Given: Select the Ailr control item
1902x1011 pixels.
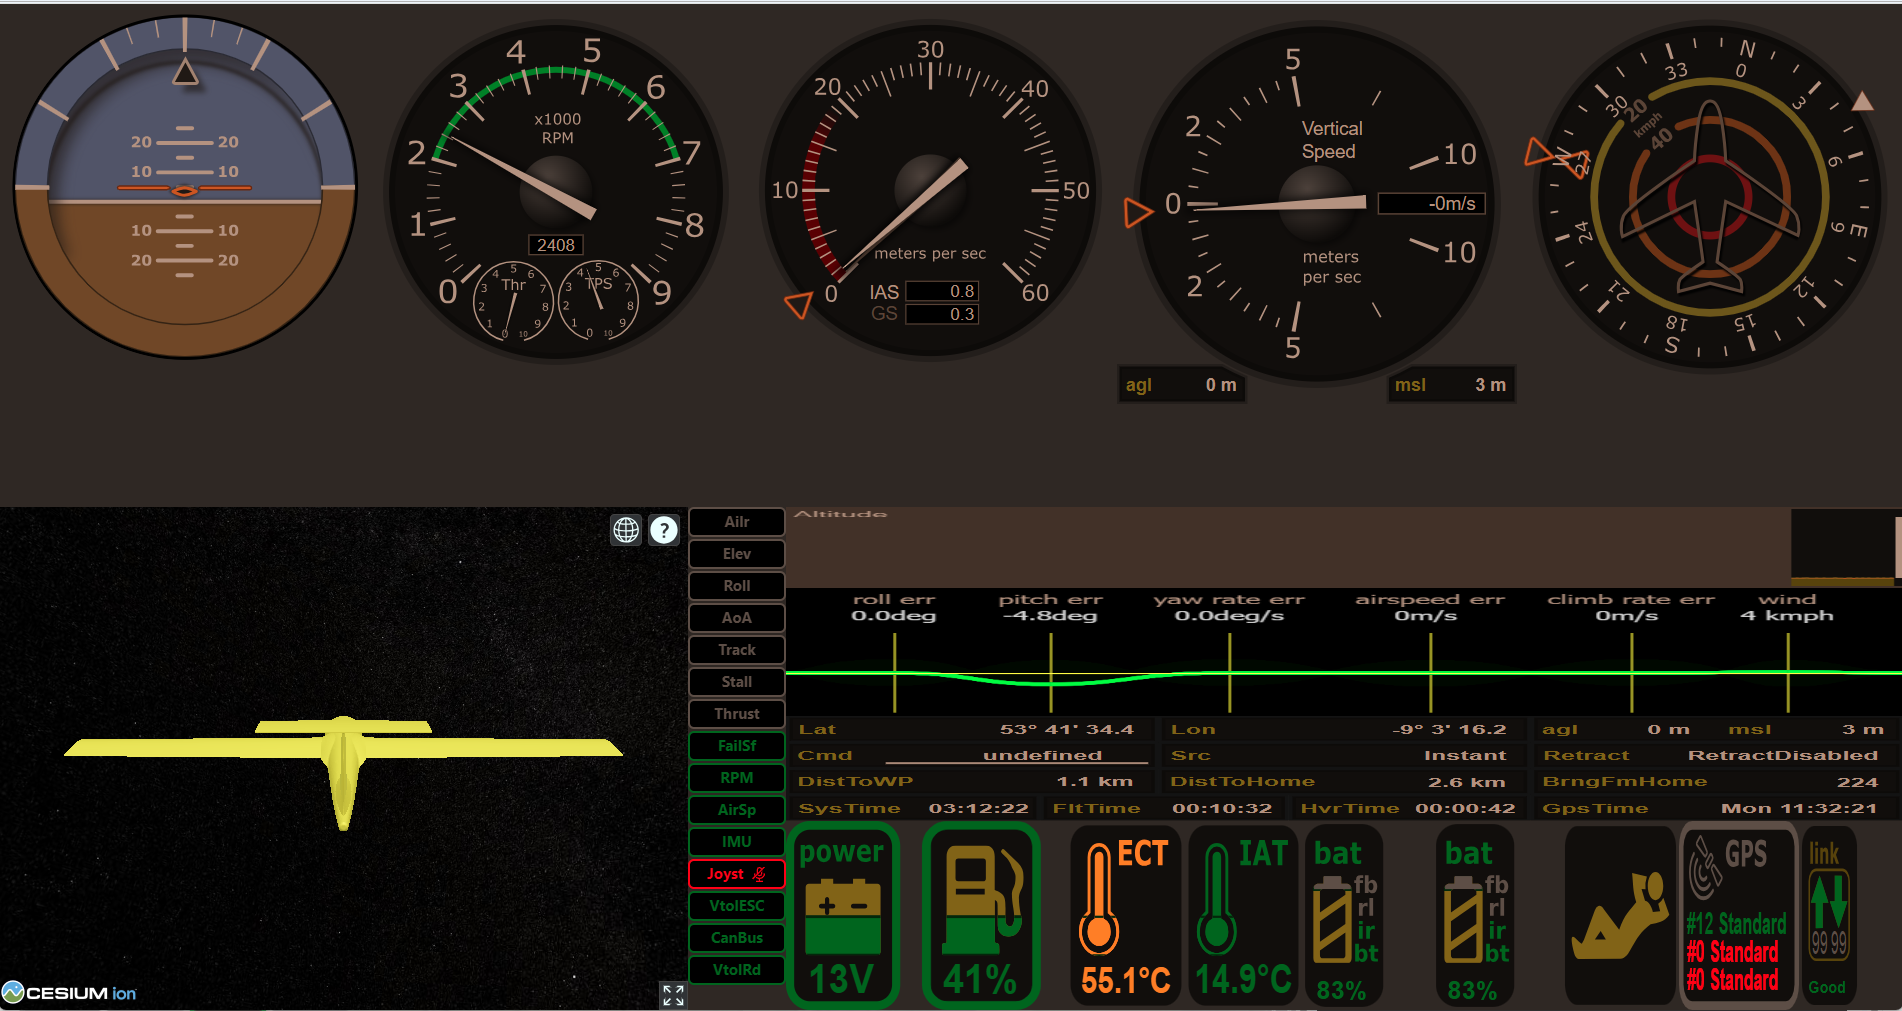Looking at the screenshot, I should 736,522.
